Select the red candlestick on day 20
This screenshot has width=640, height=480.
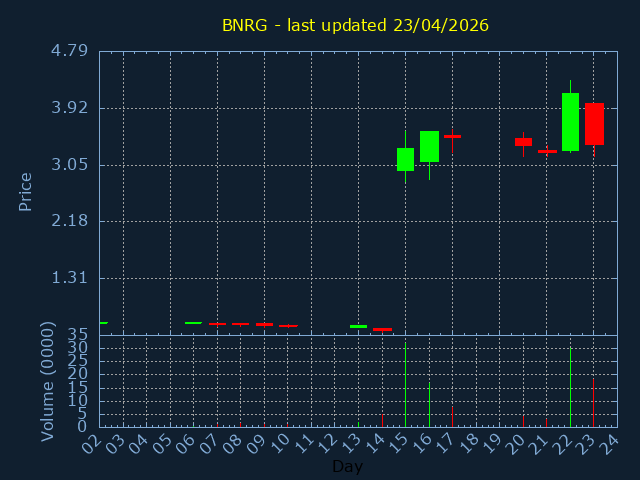pos(523,142)
